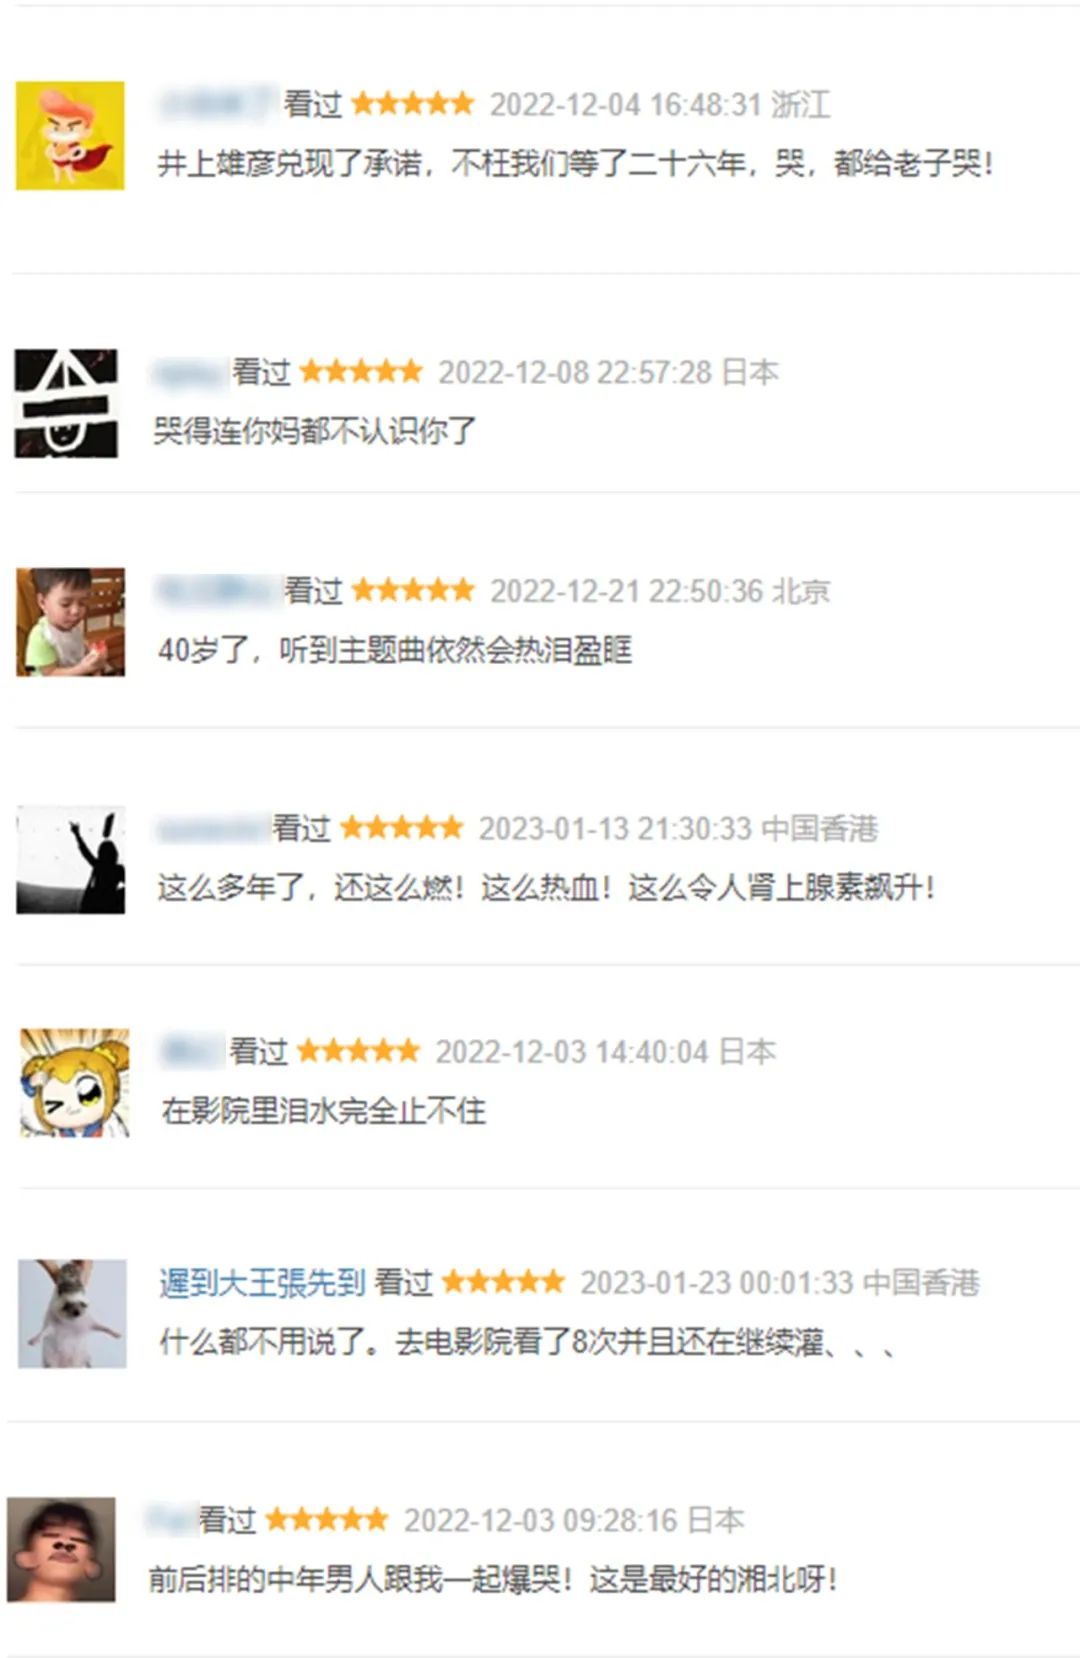1080x1658 pixels.
Task: Click the black-and-white graphic avatar
Action: click(66, 403)
